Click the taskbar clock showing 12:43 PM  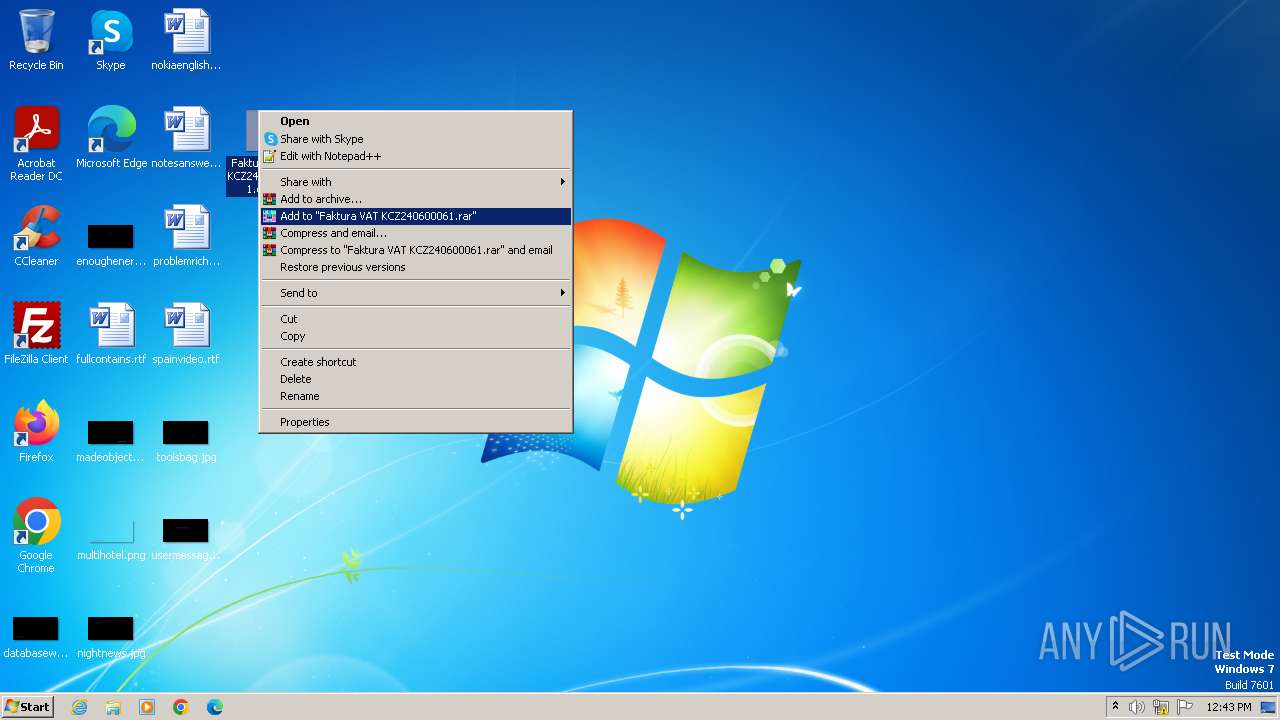tap(1229, 707)
